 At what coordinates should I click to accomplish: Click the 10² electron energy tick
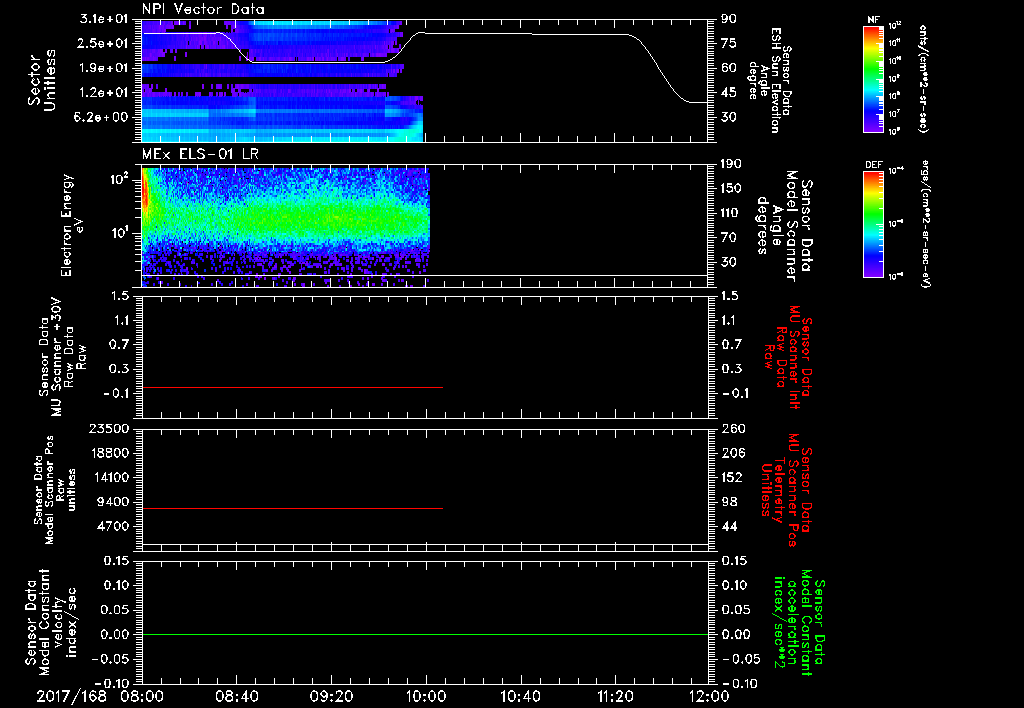(120, 178)
